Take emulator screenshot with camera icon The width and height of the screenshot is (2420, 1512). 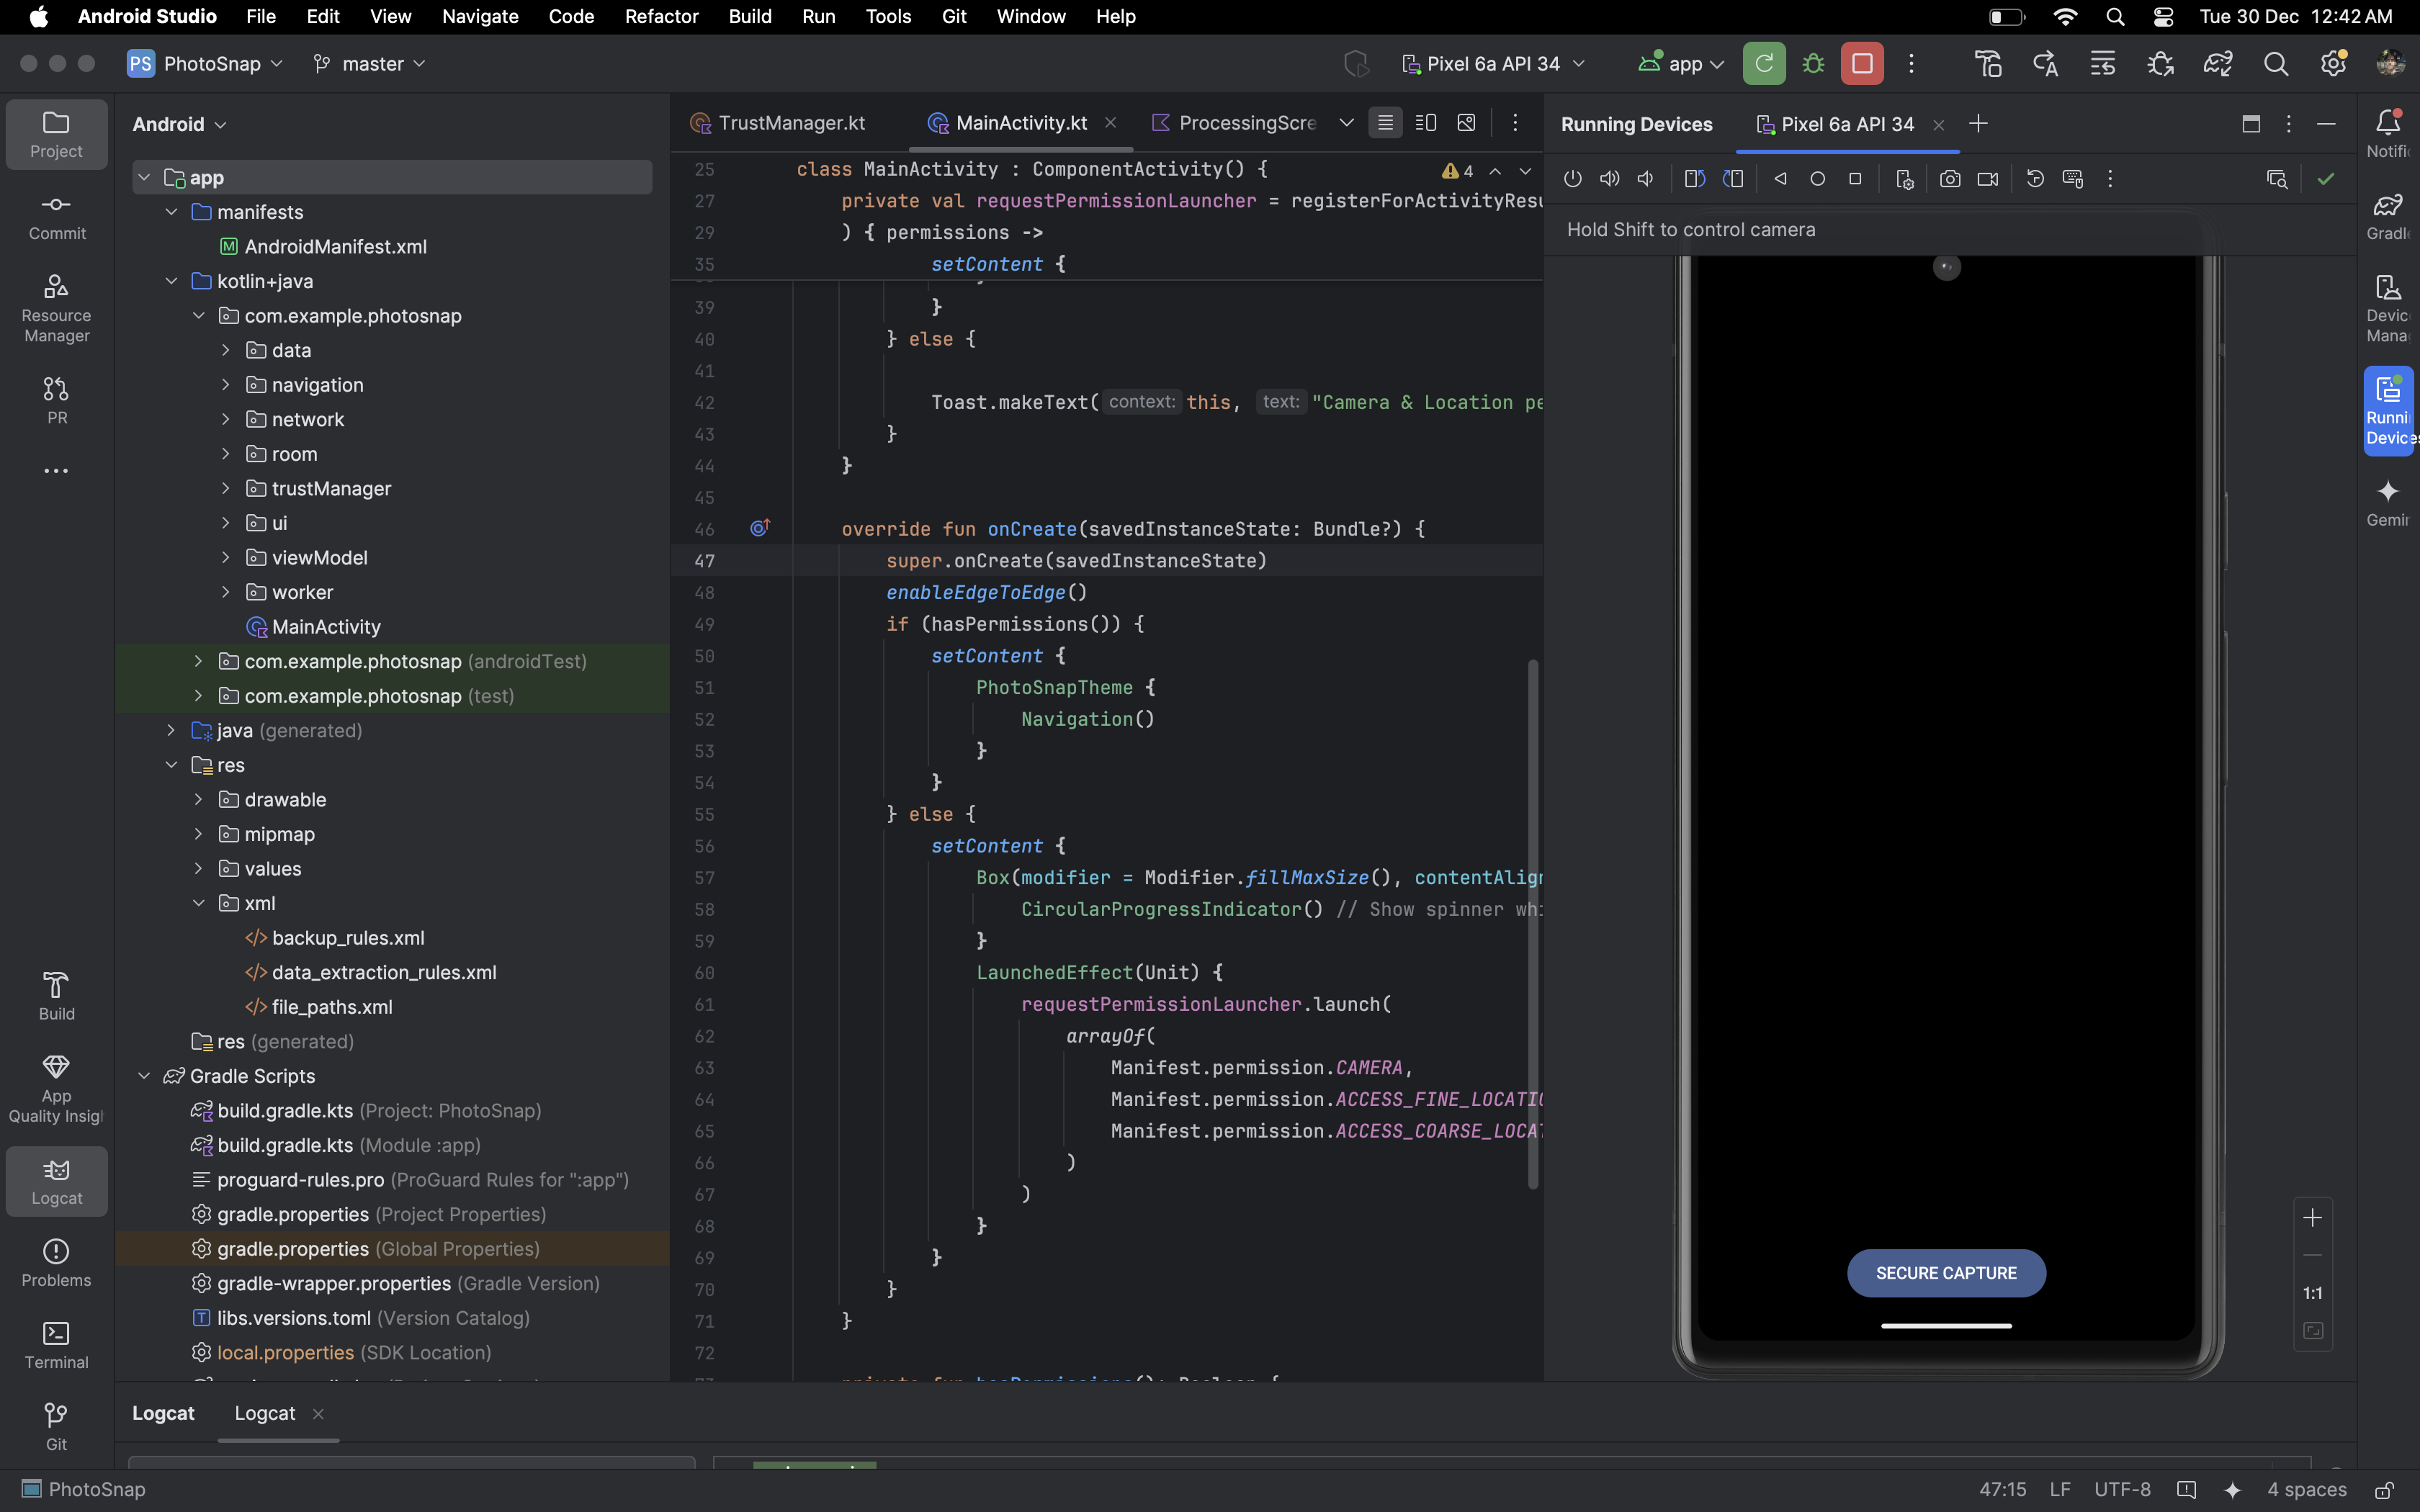pyautogui.click(x=1949, y=179)
